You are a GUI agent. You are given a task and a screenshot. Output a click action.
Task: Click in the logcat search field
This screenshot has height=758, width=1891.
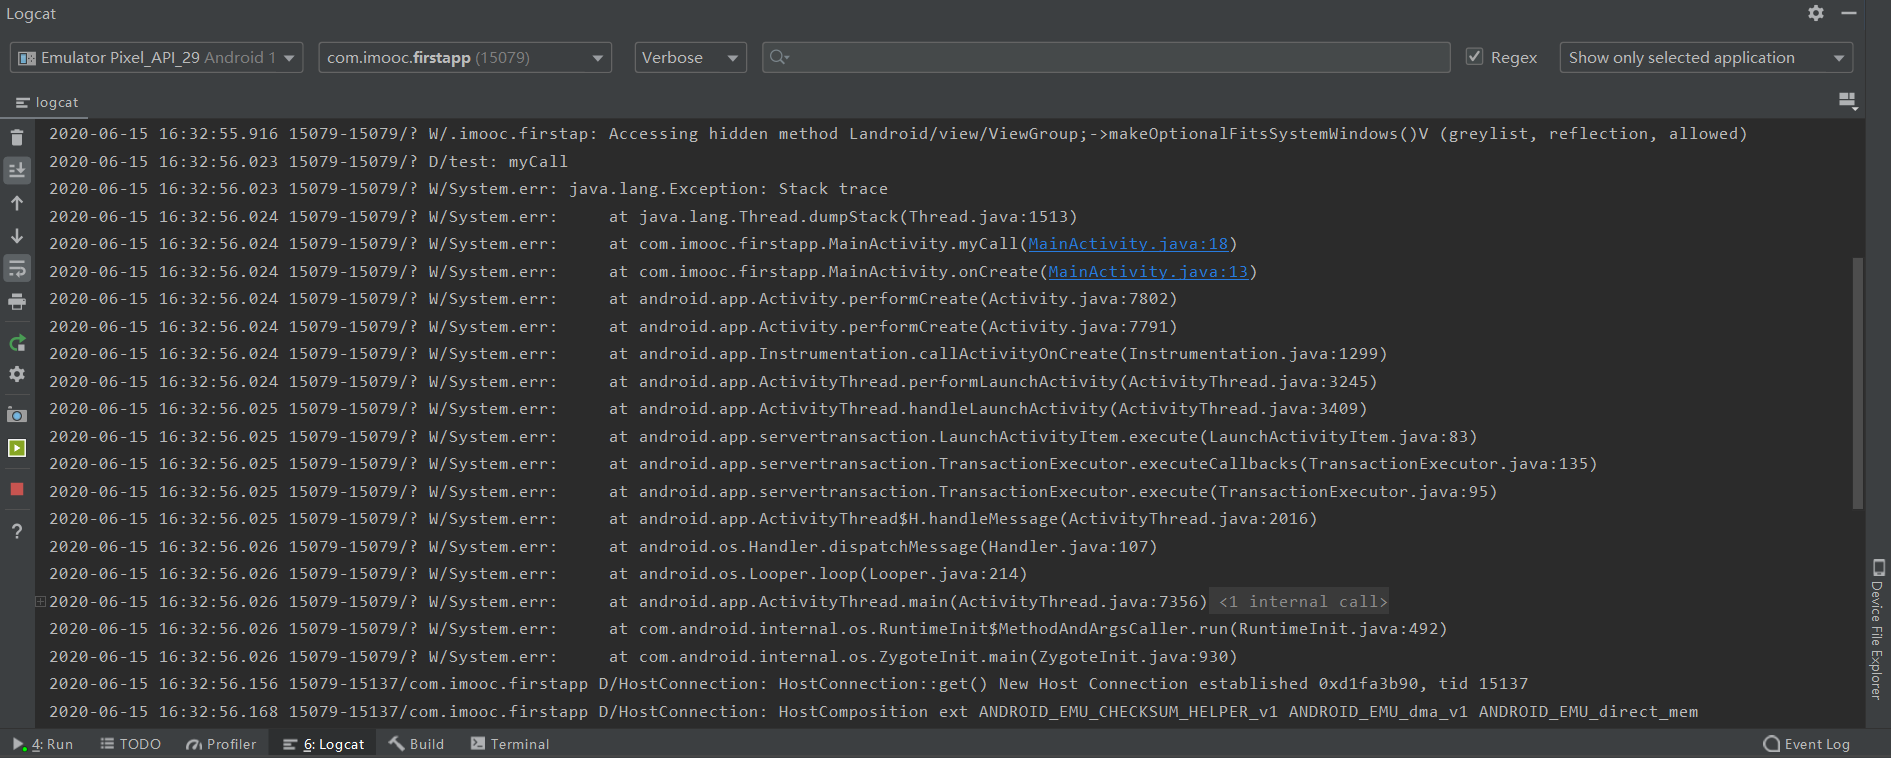point(1106,57)
